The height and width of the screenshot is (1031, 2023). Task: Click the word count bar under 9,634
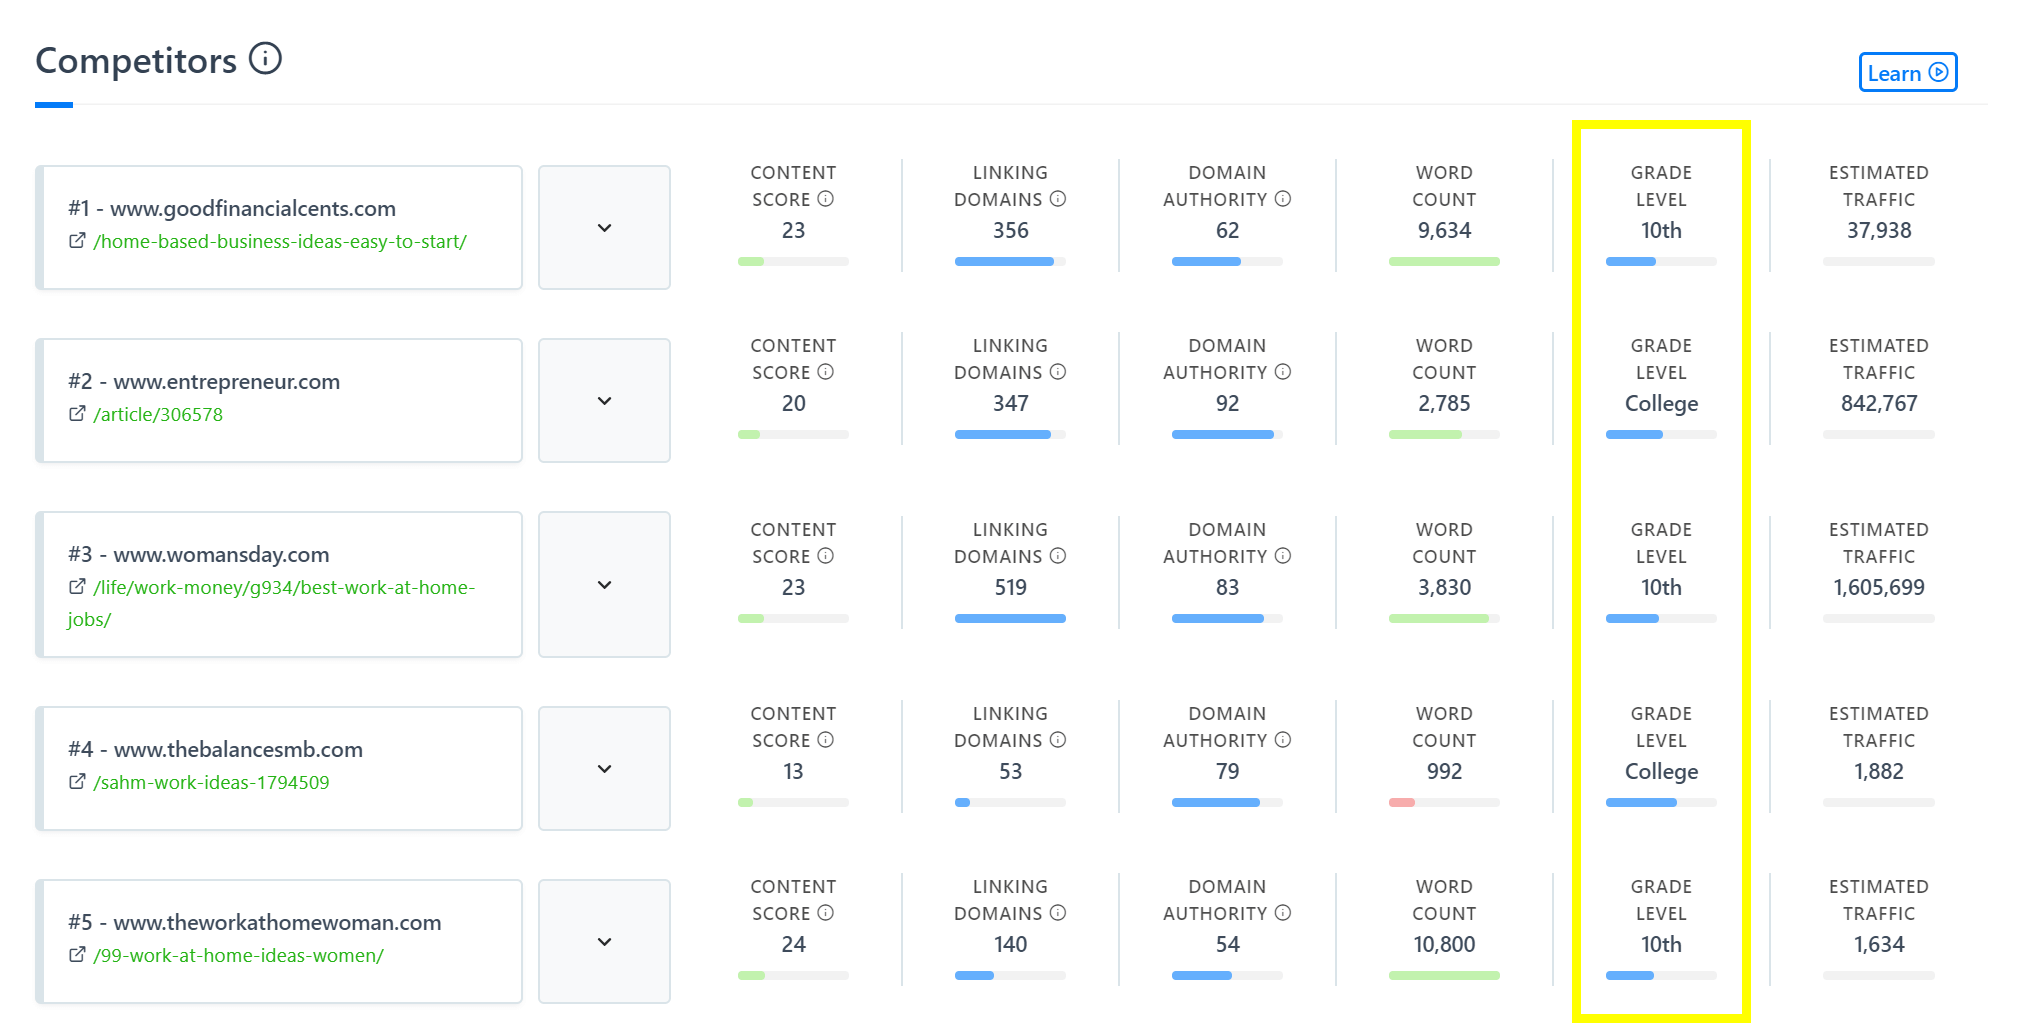(1444, 261)
